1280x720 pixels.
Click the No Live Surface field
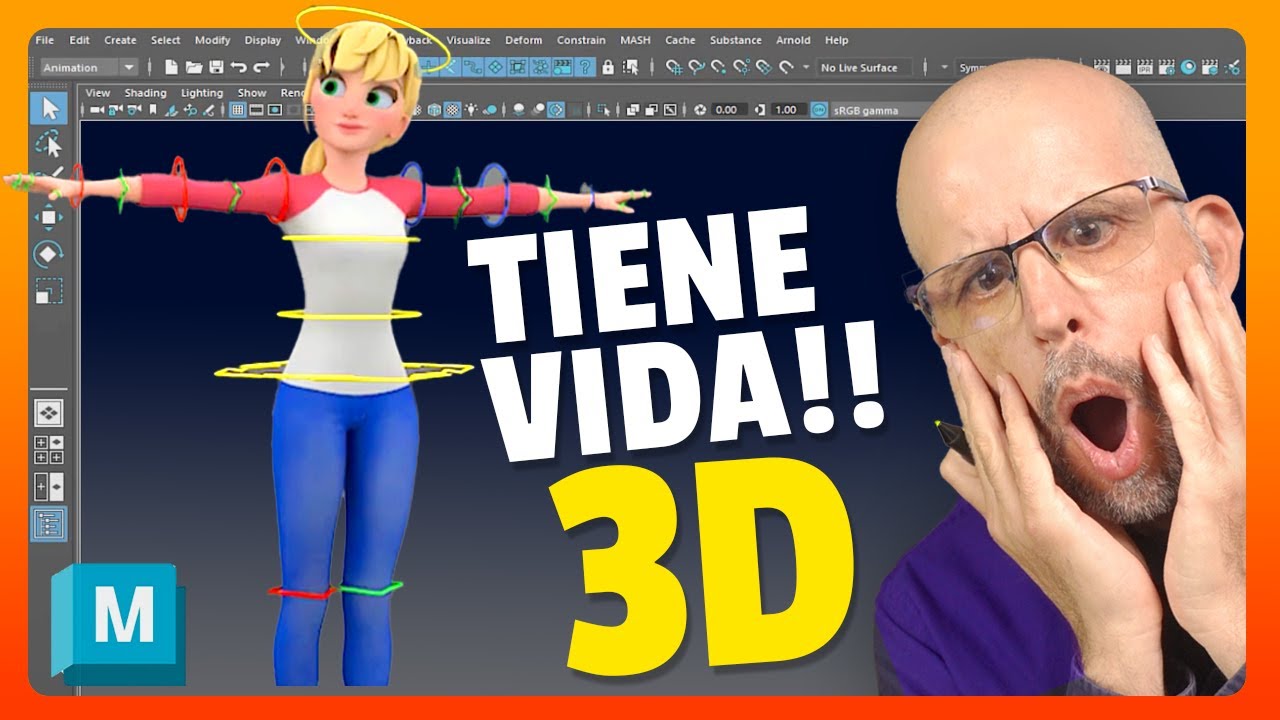click(864, 67)
